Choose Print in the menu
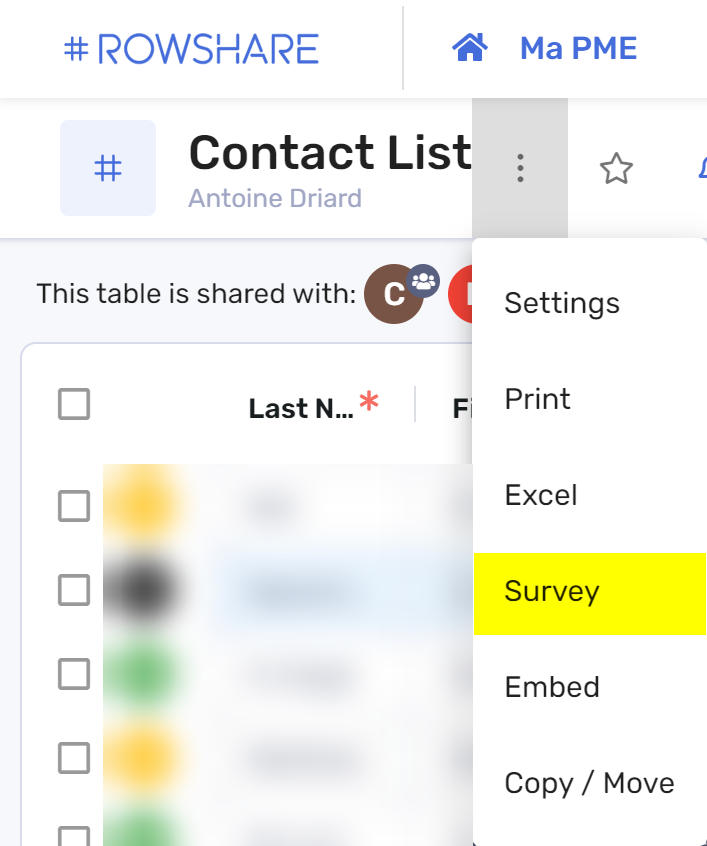Viewport: 707px width, 846px height. coord(590,399)
